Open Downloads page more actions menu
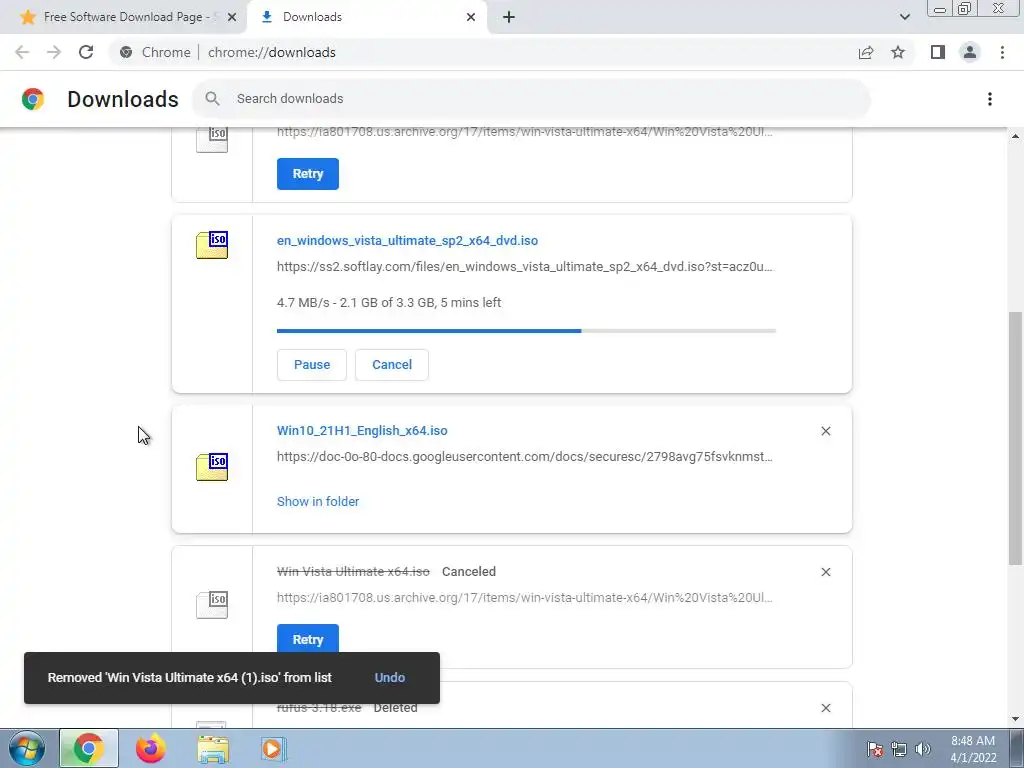 tap(990, 99)
